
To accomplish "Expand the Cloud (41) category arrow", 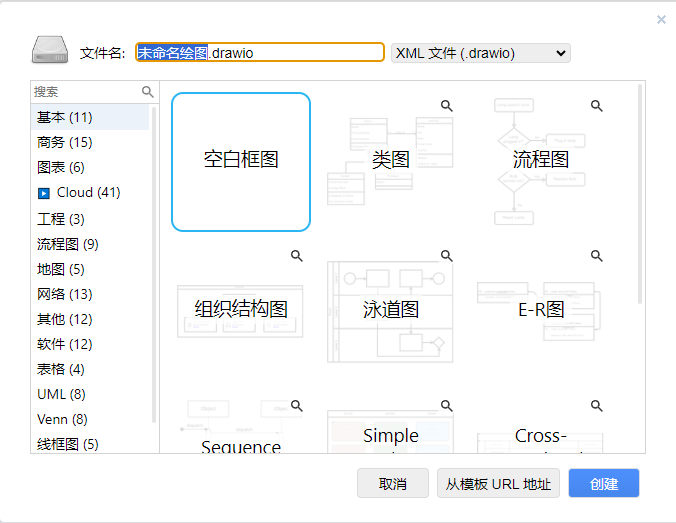I will [44, 193].
